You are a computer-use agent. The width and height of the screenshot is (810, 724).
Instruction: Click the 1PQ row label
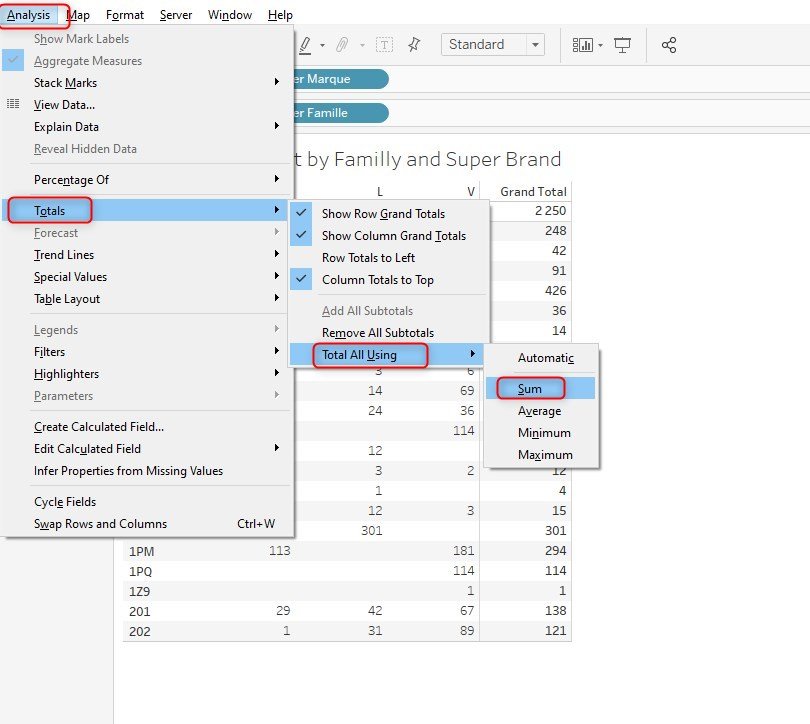point(141,571)
